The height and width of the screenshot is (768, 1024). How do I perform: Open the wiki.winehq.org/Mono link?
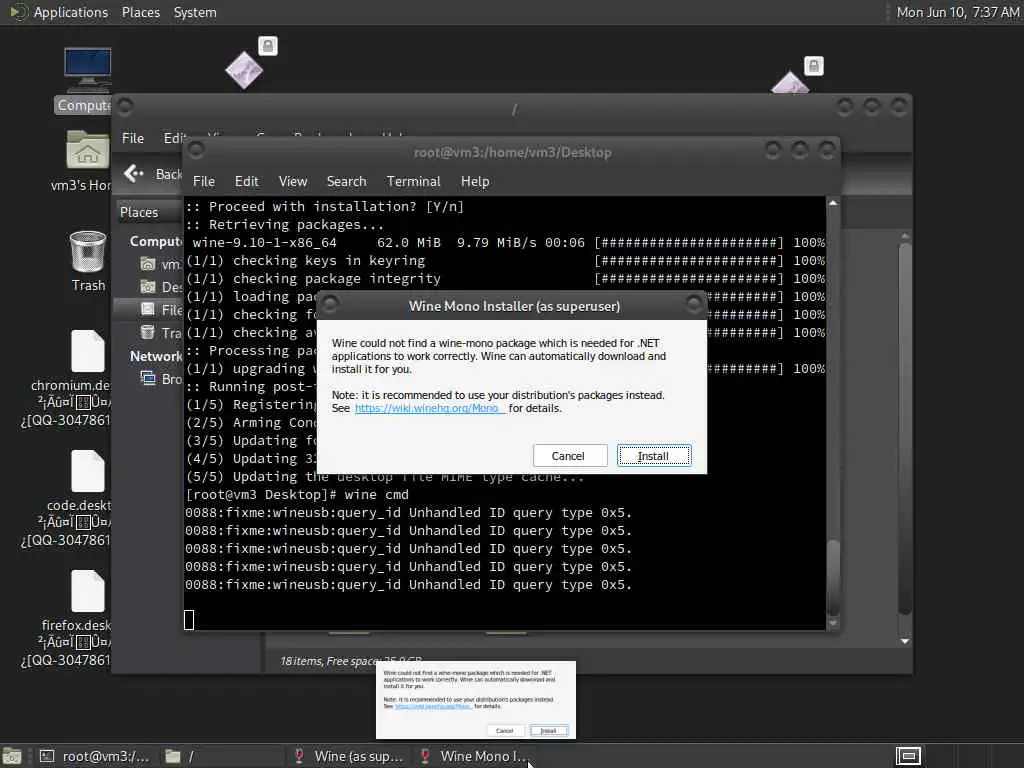coord(430,408)
